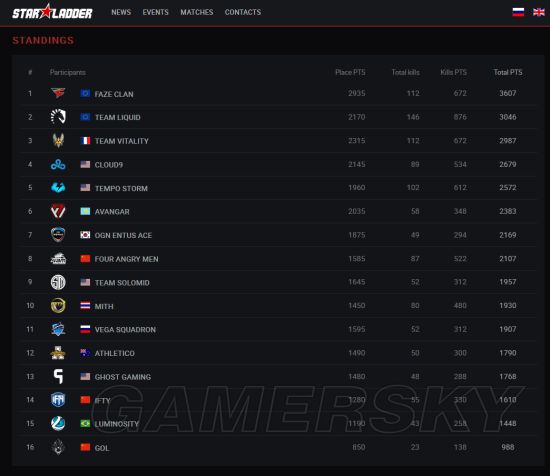Click the Luminosity team logo
The height and width of the screenshot is (476, 550).
pos(58,423)
